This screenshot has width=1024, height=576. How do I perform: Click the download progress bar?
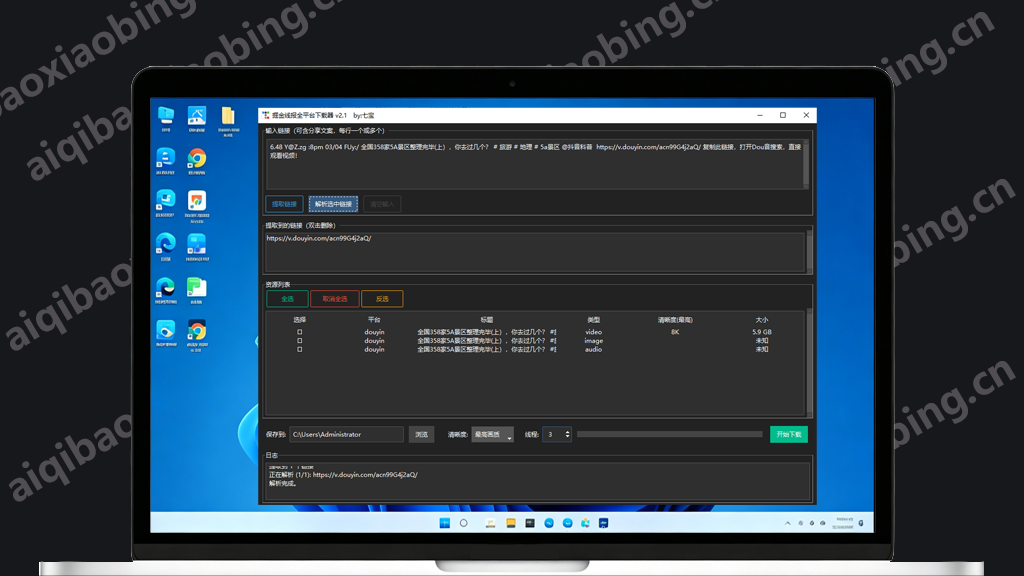pos(669,434)
